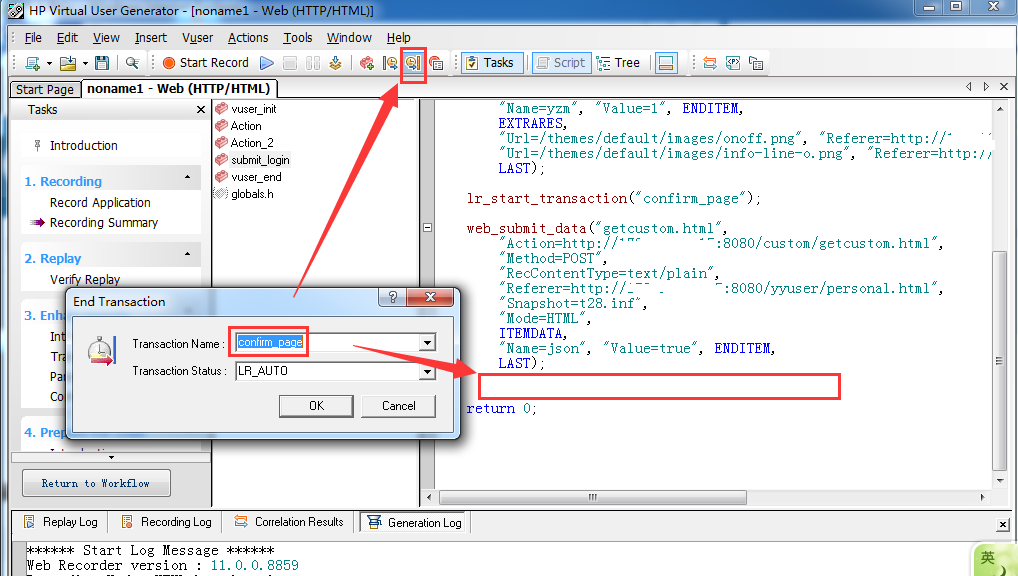Click the Parameter list <P> icon

pos(733,63)
